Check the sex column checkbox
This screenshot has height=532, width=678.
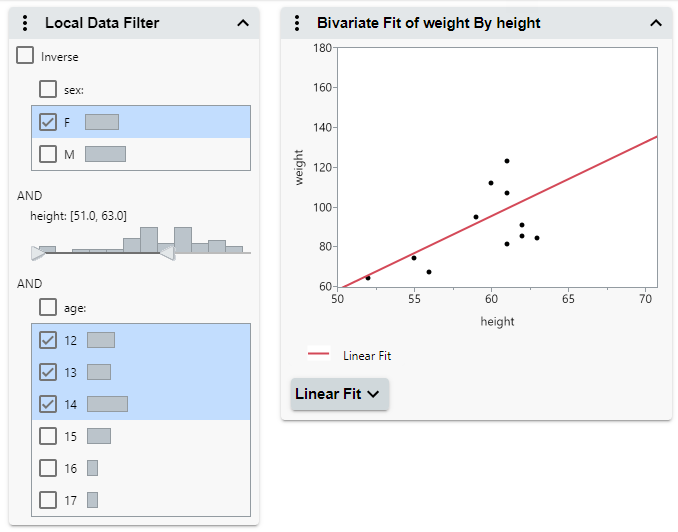[x=48, y=89]
